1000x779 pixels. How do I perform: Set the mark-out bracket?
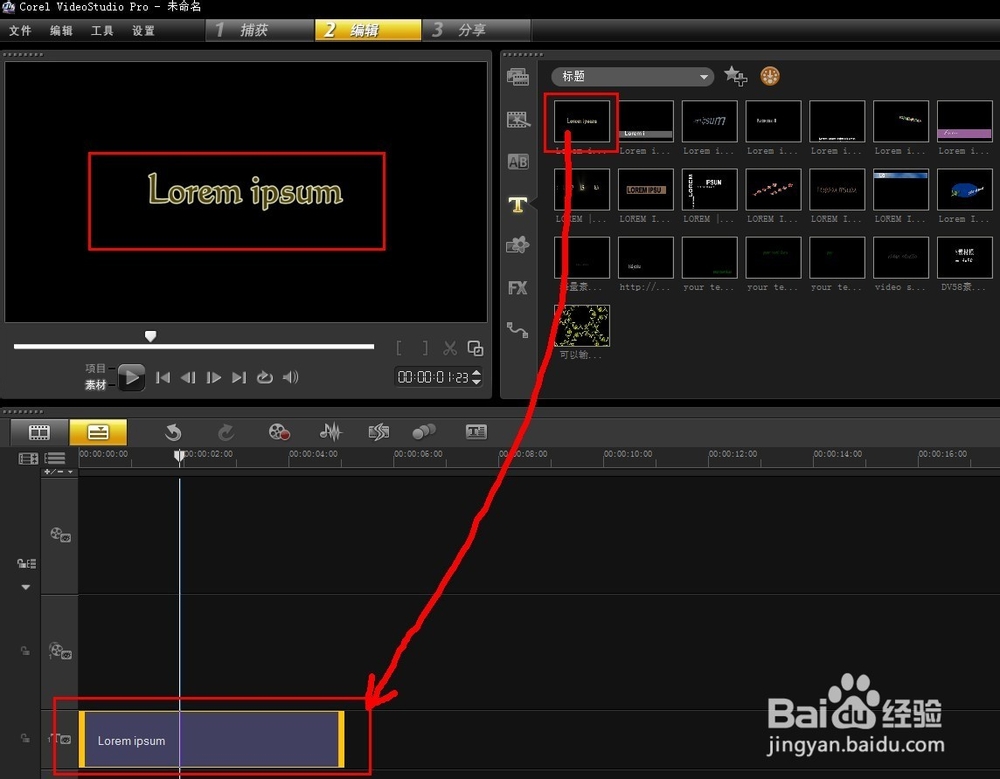pos(425,348)
